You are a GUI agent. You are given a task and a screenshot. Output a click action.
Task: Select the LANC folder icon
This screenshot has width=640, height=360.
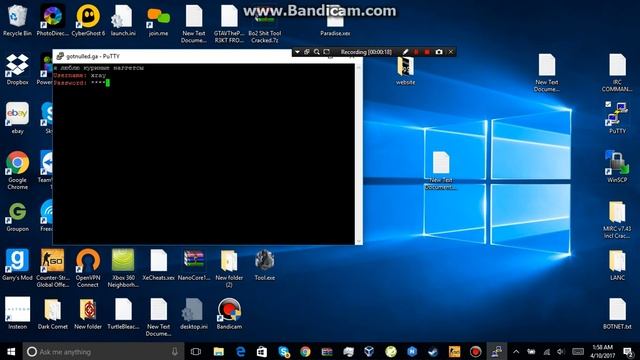click(617, 265)
